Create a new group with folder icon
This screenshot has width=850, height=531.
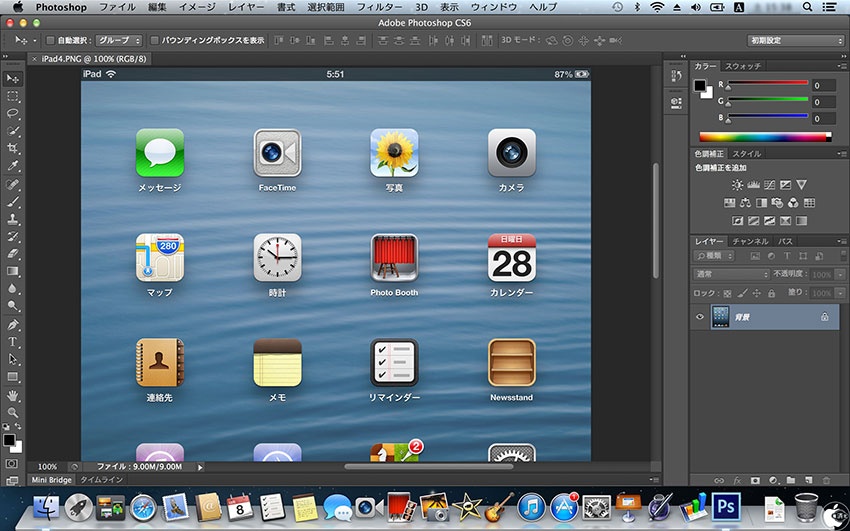(x=791, y=480)
